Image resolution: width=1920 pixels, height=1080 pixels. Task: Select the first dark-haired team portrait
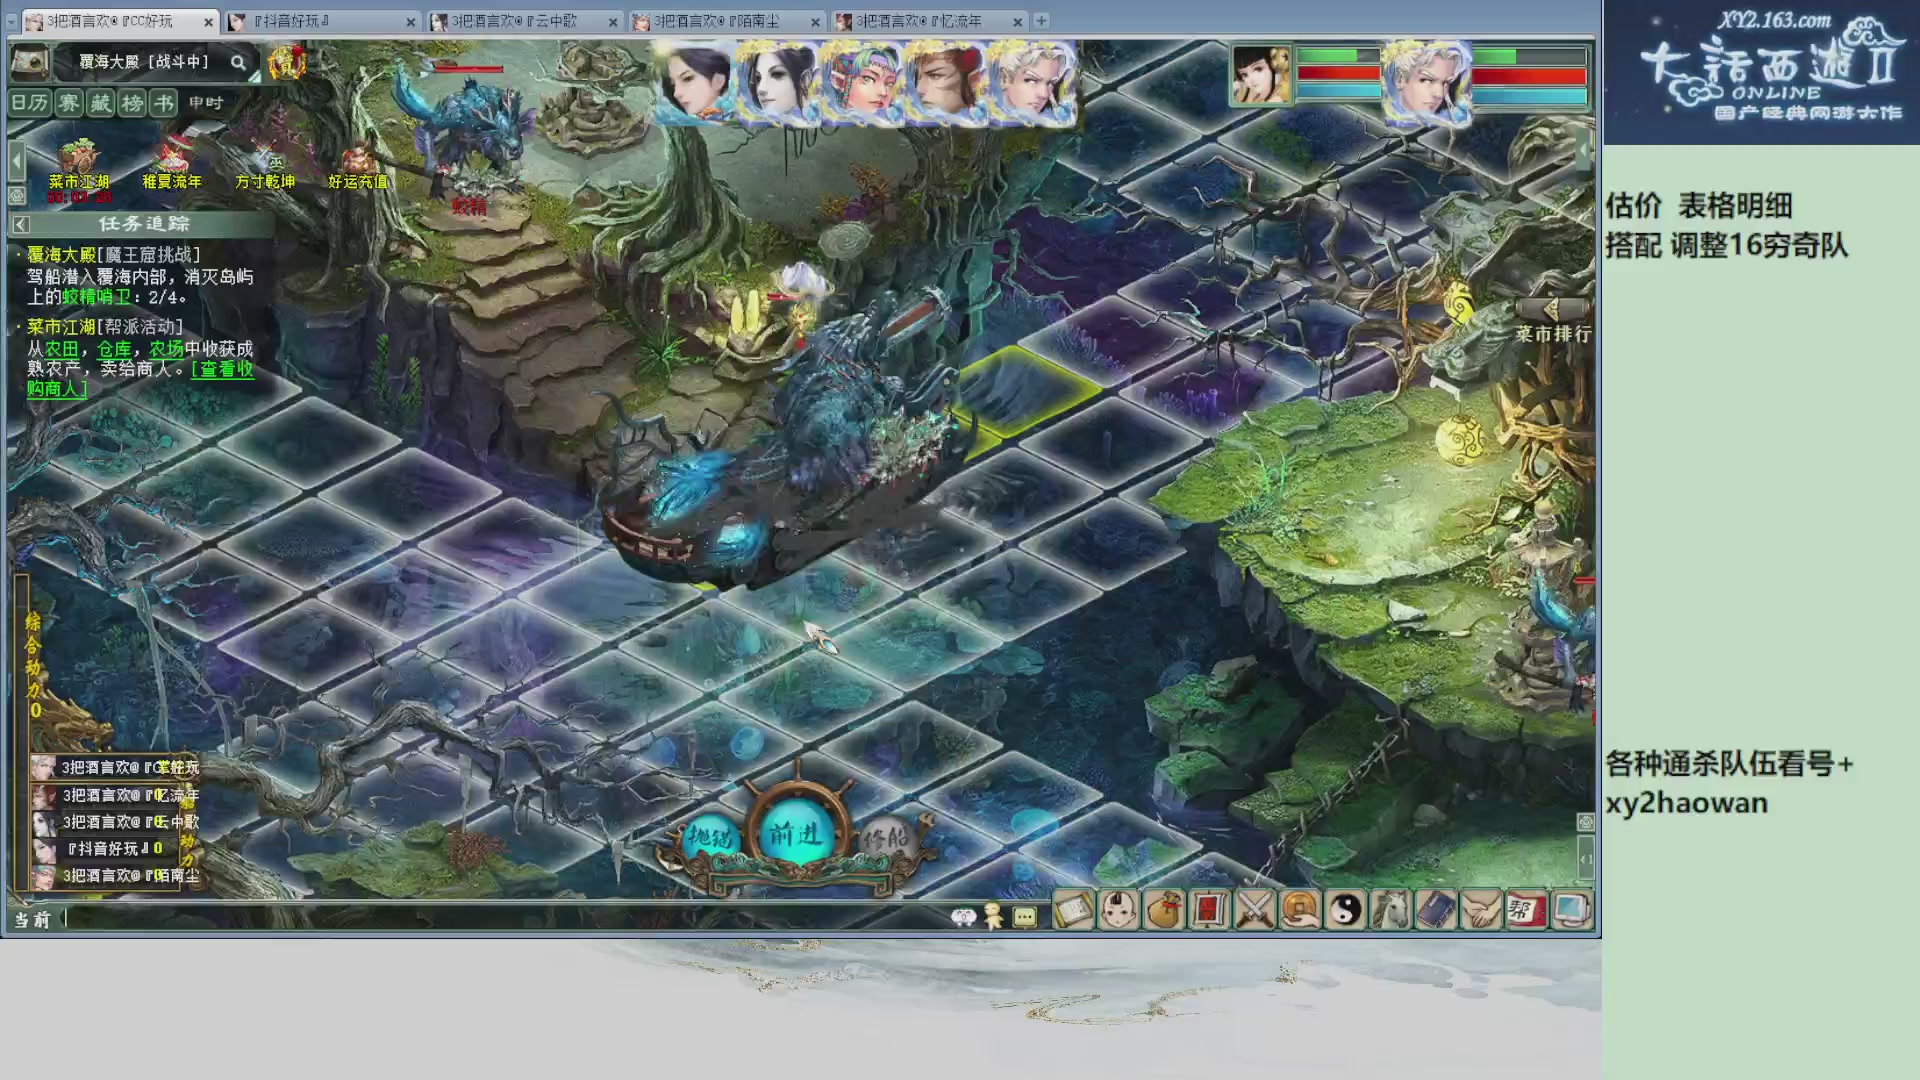pyautogui.click(x=695, y=82)
